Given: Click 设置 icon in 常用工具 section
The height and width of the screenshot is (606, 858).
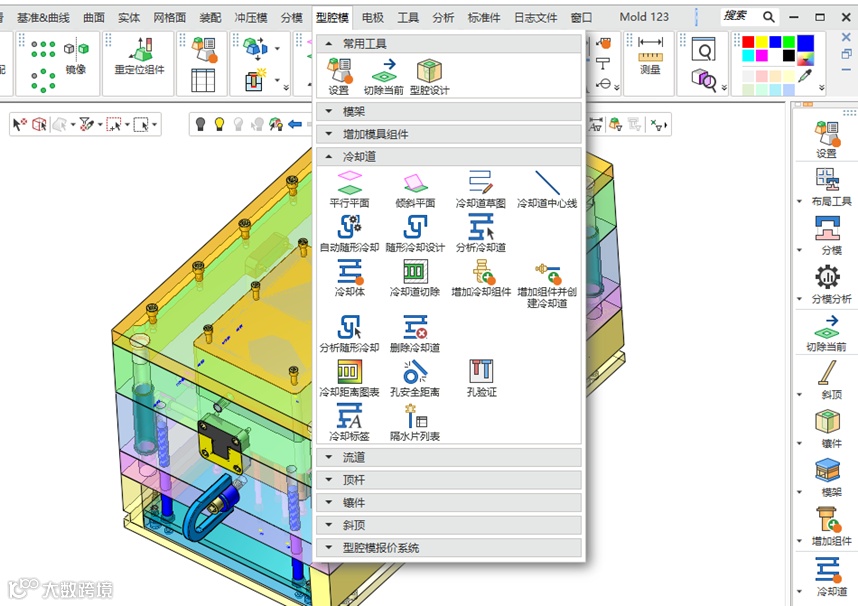Looking at the screenshot, I should tap(339, 76).
